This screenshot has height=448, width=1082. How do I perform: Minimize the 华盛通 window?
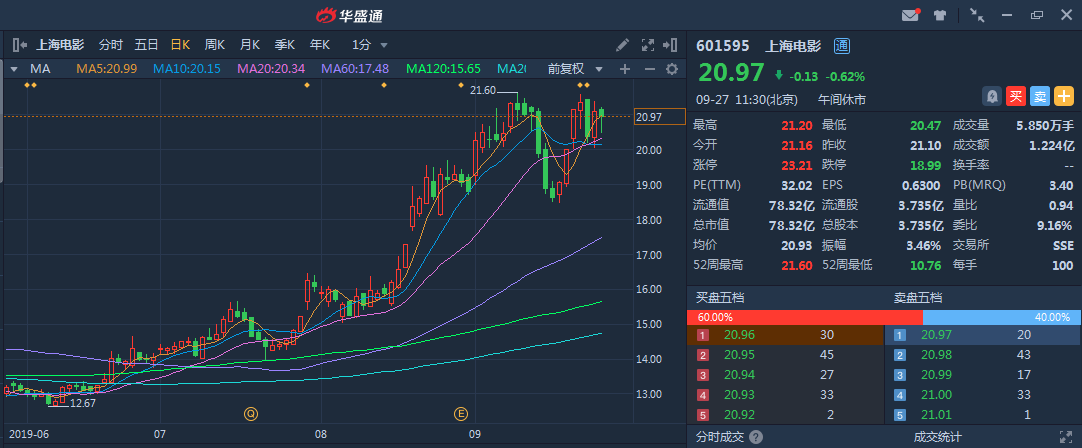click(1007, 14)
